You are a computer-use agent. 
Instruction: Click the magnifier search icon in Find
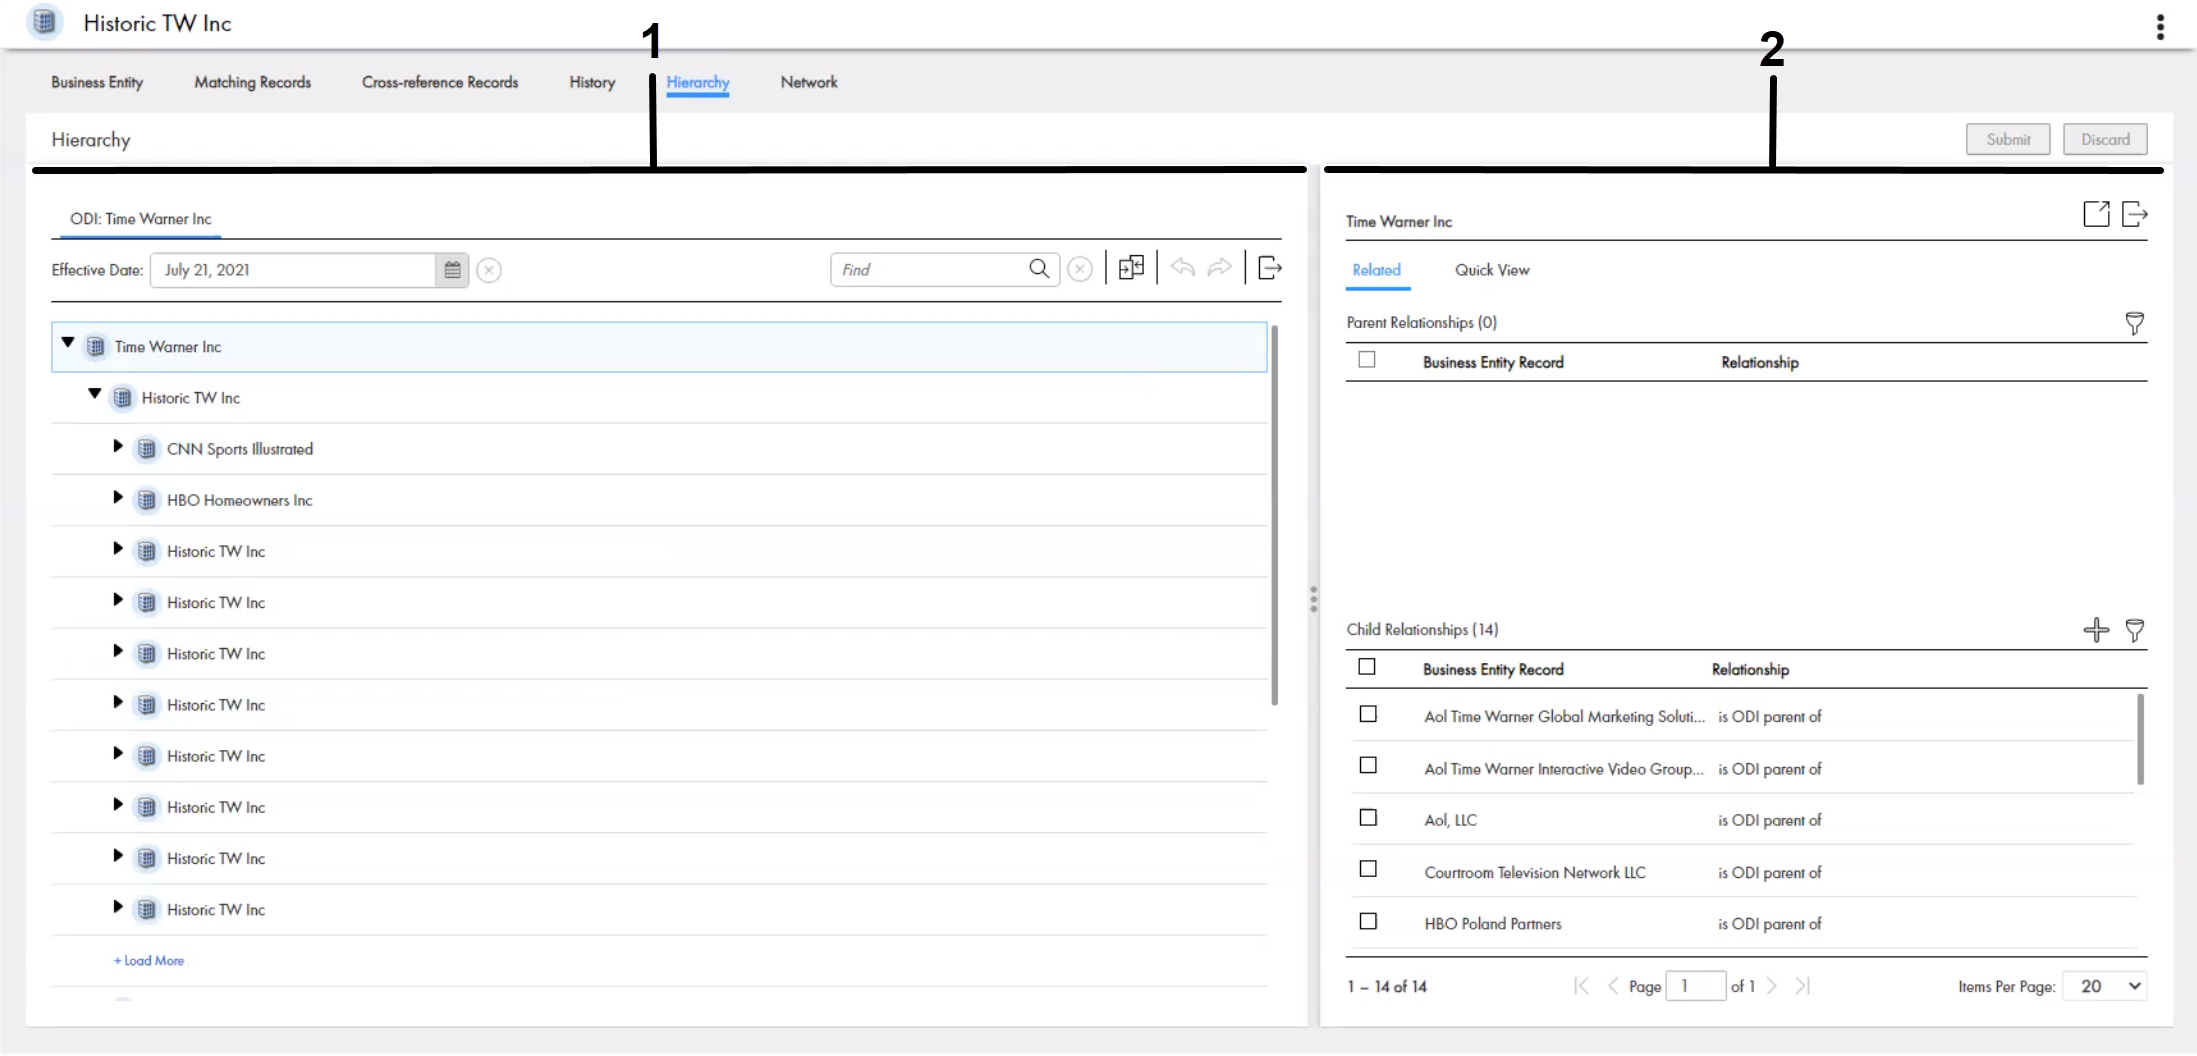[x=1039, y=269]
